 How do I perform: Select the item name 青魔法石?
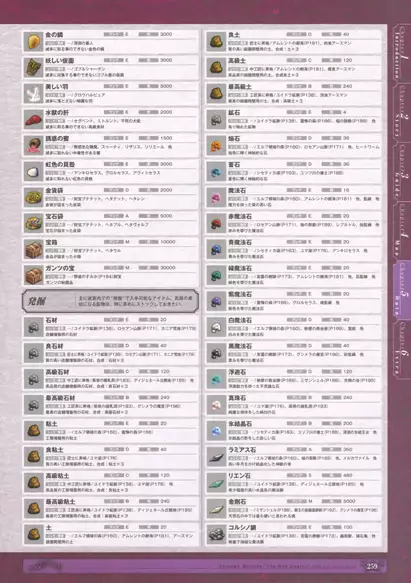[x=240, y=242]
